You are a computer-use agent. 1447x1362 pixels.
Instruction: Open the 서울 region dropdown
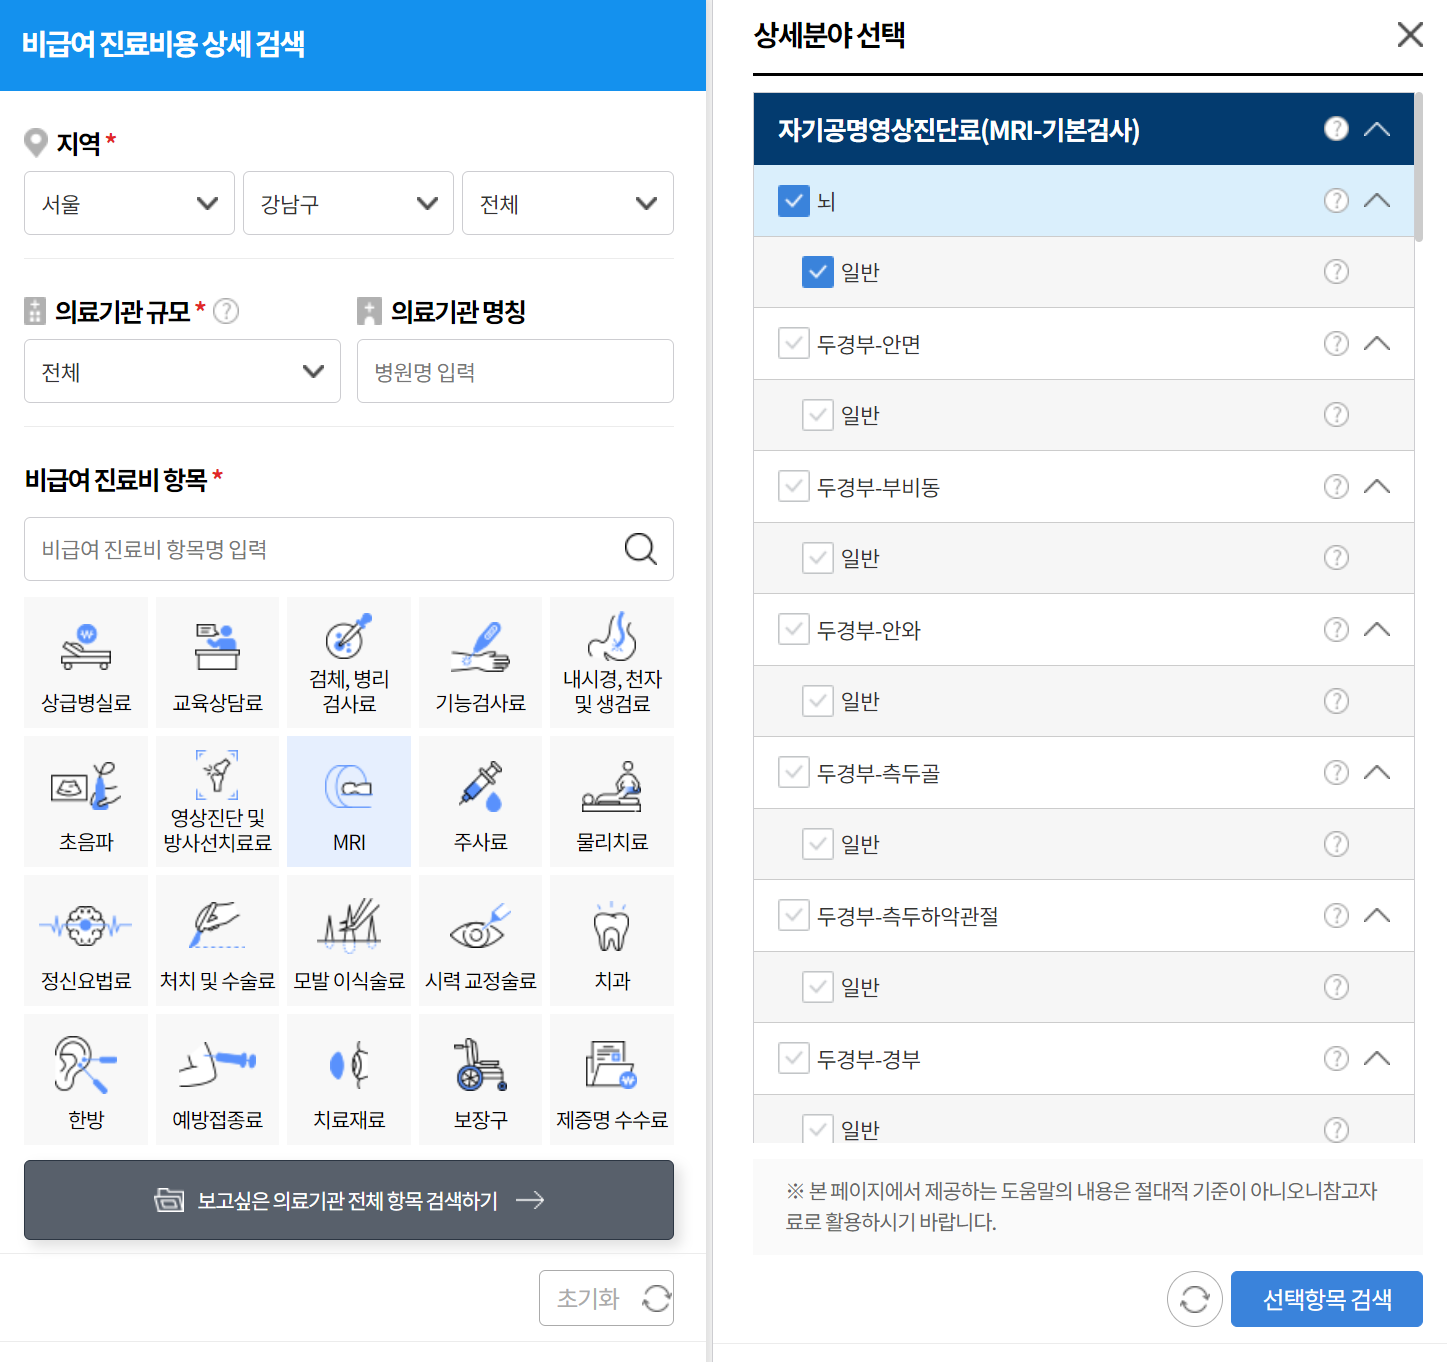pyautogui.click(x=128, y=203)
